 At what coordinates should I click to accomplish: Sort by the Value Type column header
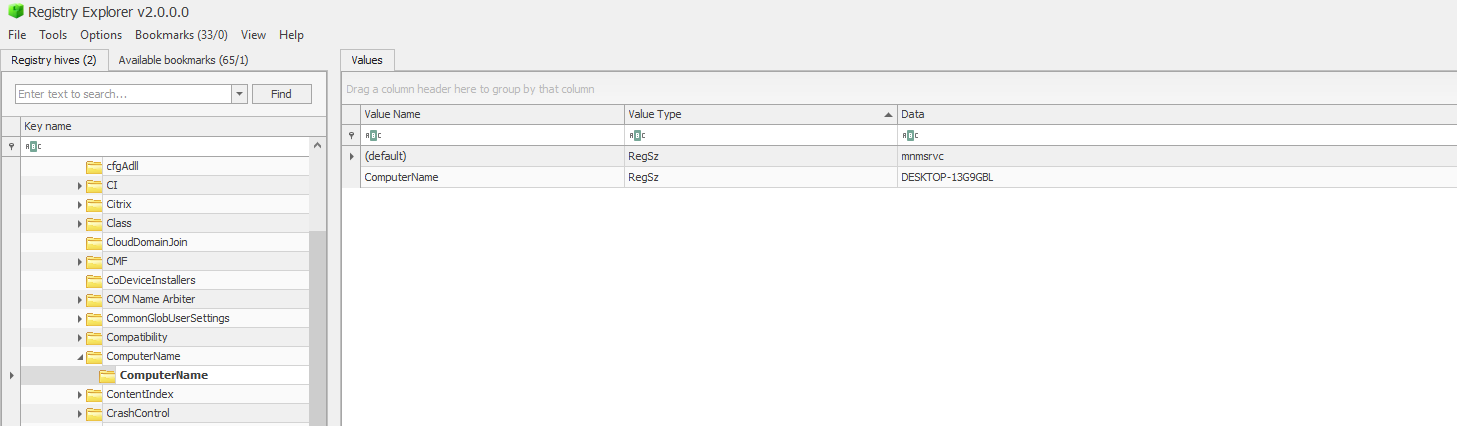click(760, 114)
